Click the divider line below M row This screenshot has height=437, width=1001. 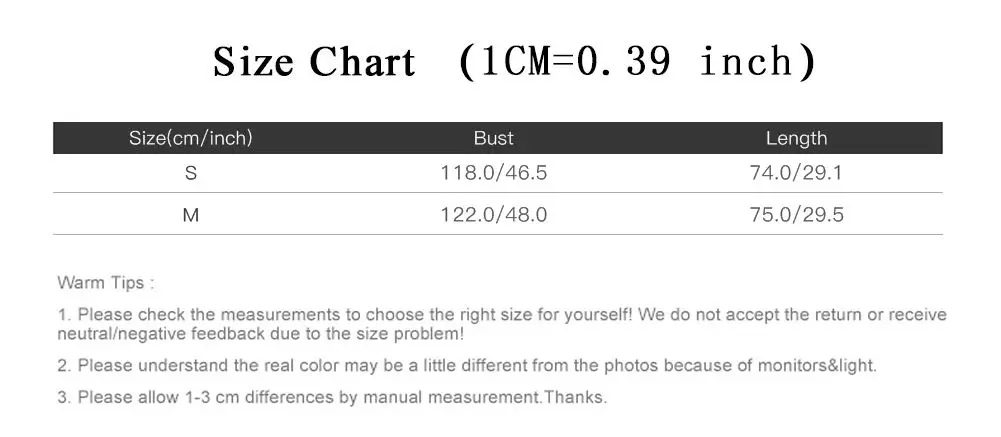(x=497, y=235)
